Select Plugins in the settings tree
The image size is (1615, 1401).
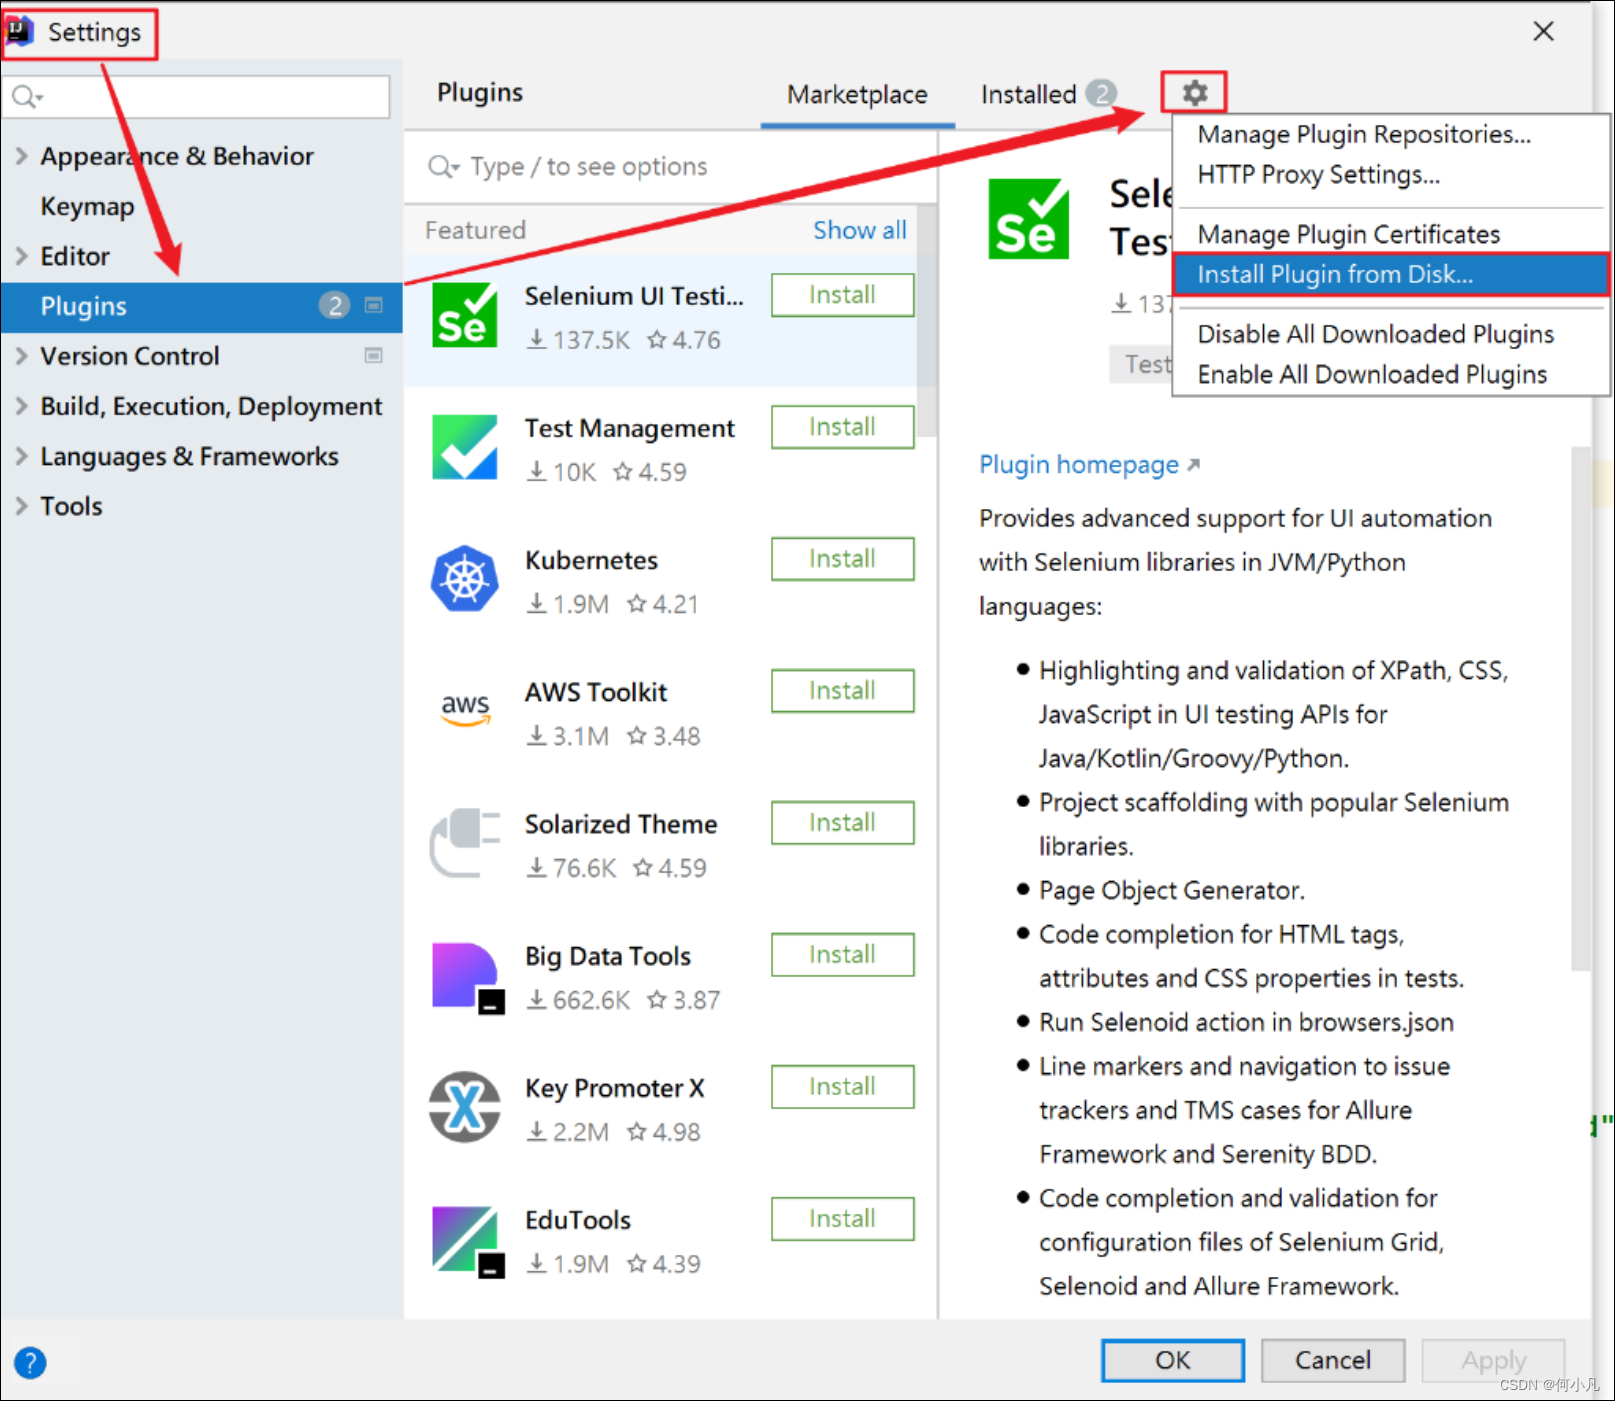tap(201, 306)
